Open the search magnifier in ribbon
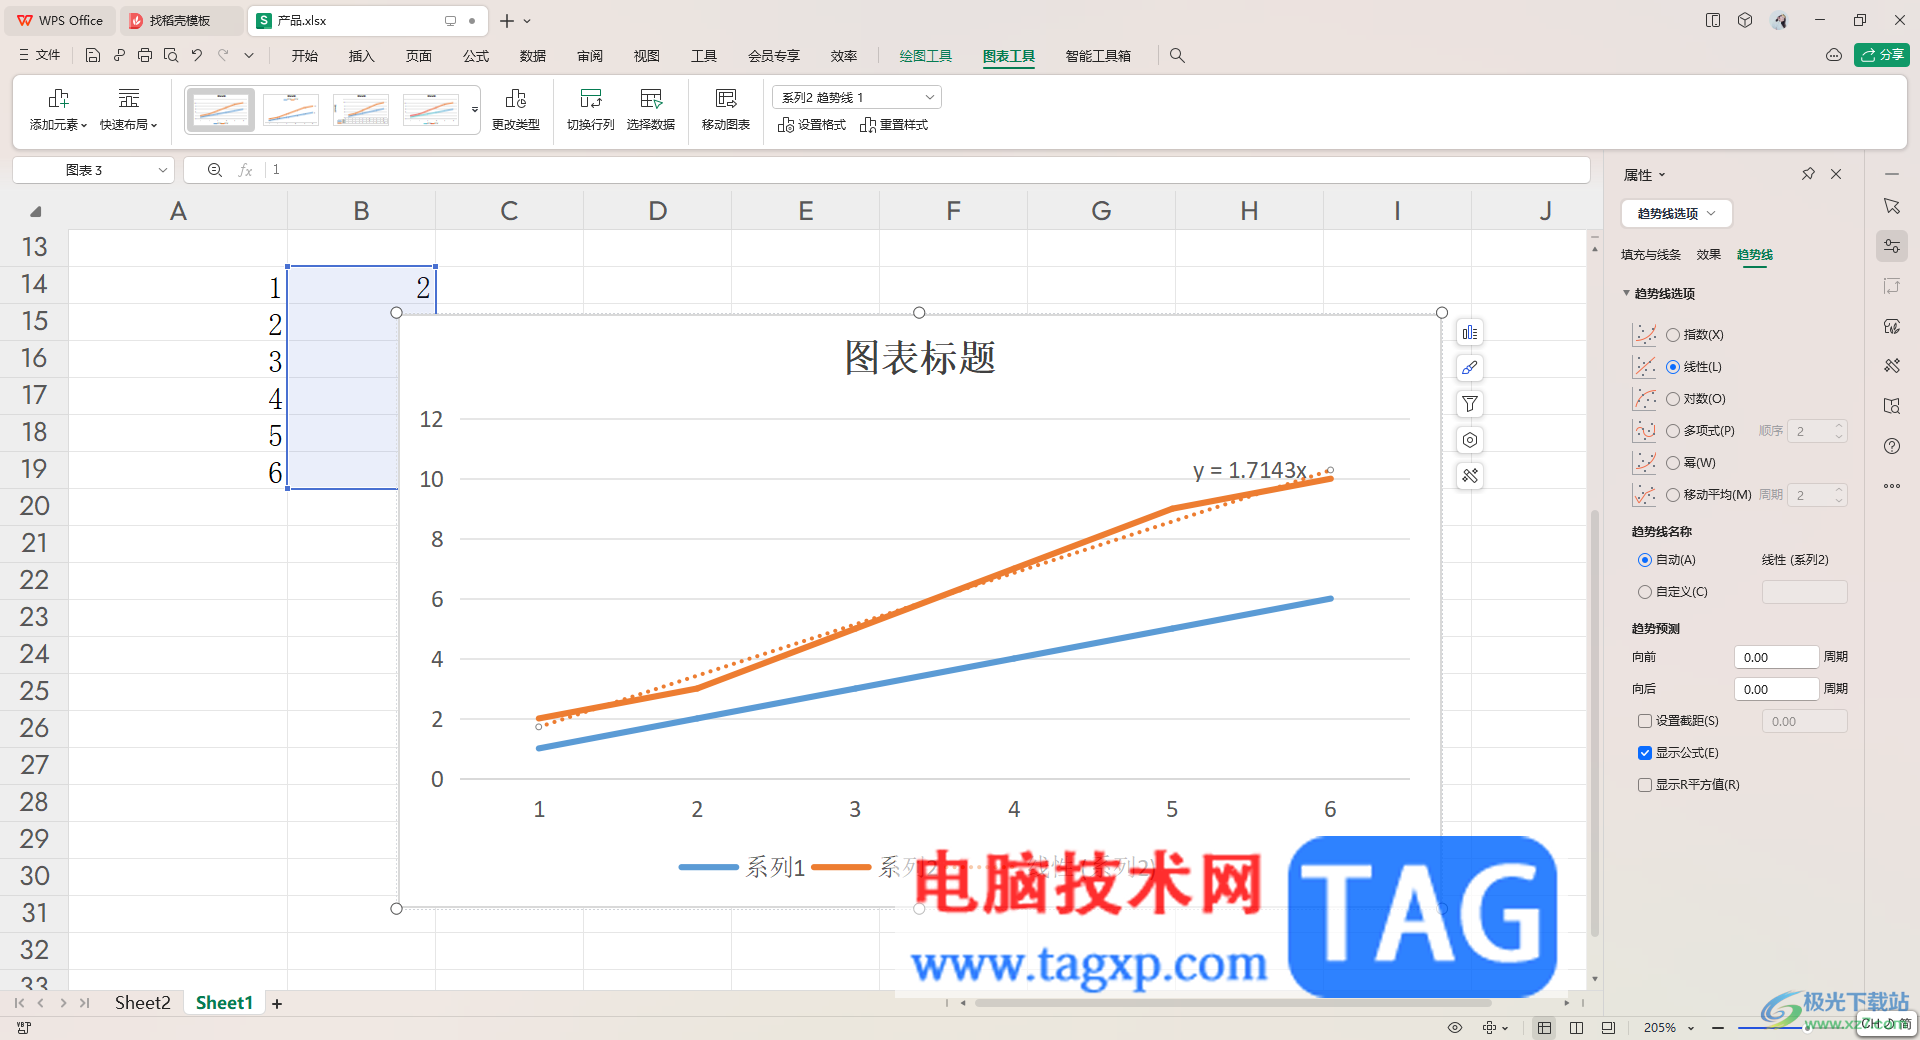Screen dimensions: 1920x1040 pyautogui.click(x=1177, y=56)
